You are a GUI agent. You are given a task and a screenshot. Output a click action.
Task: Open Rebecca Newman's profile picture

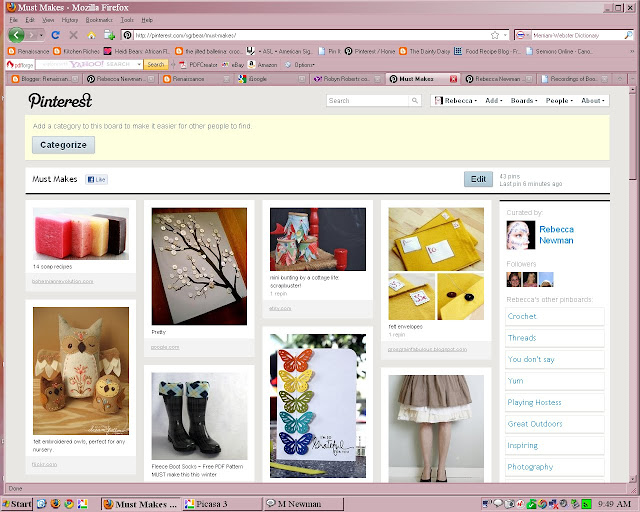(520, 235)
